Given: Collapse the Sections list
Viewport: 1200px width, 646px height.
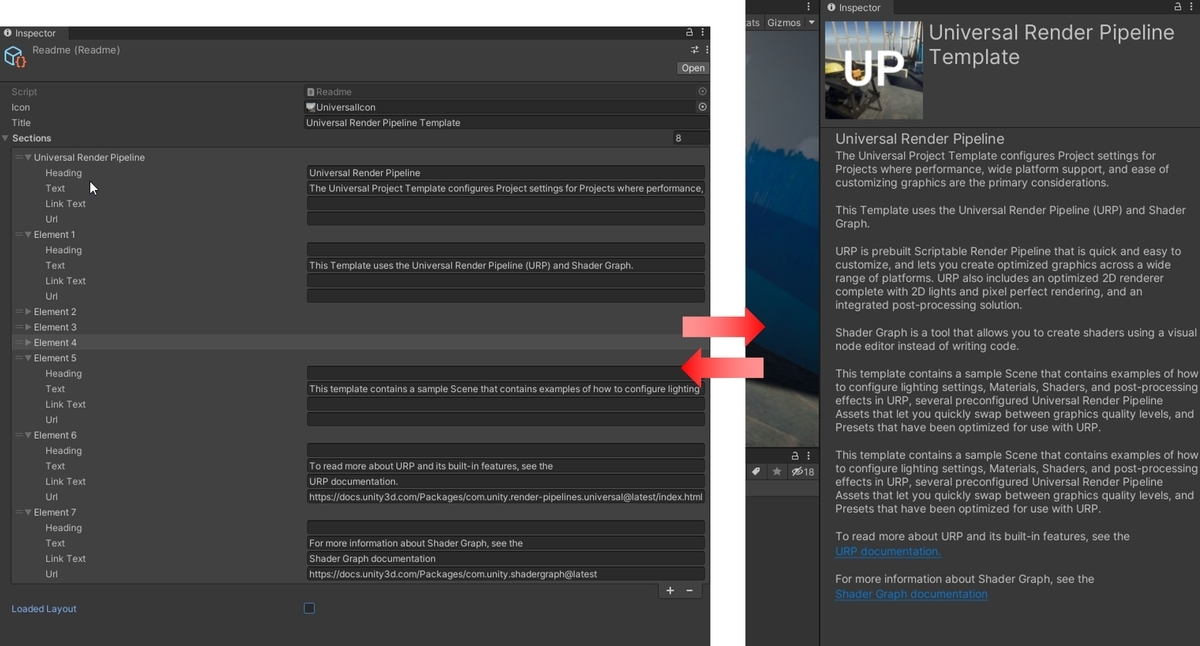Looking at the screenshot, I should 8,137.
